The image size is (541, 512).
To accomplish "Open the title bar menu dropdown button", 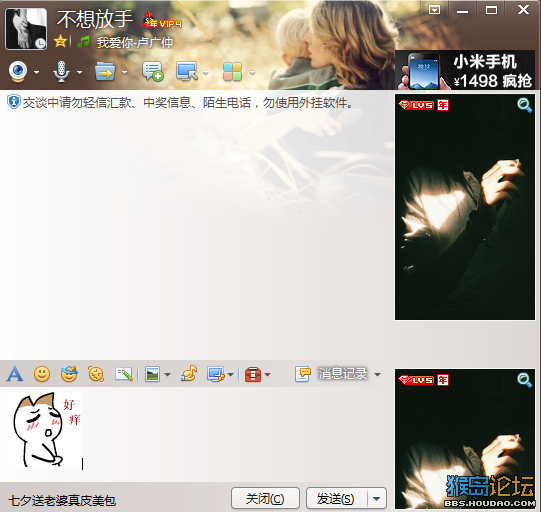I will tap(434, 10).
